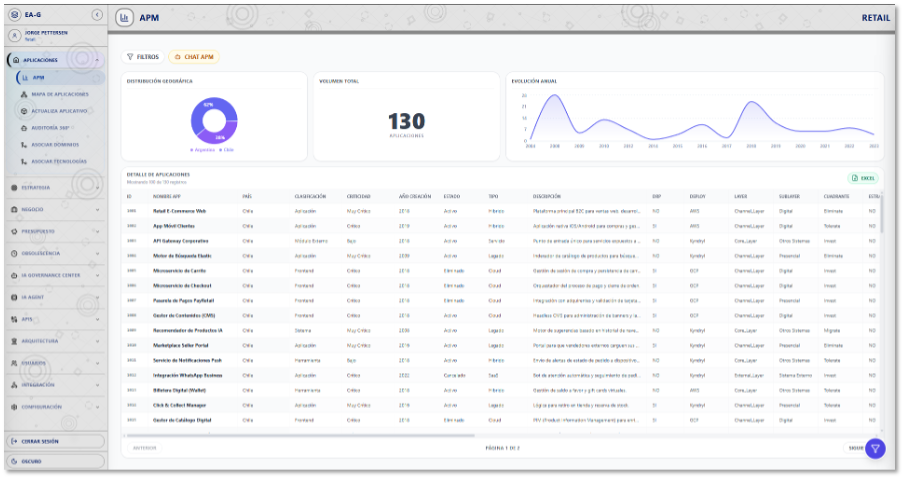Screen dimensions: 904x480
Task: Open Actualiza Aplicativo from the sidebar
Action: [59, 111]
